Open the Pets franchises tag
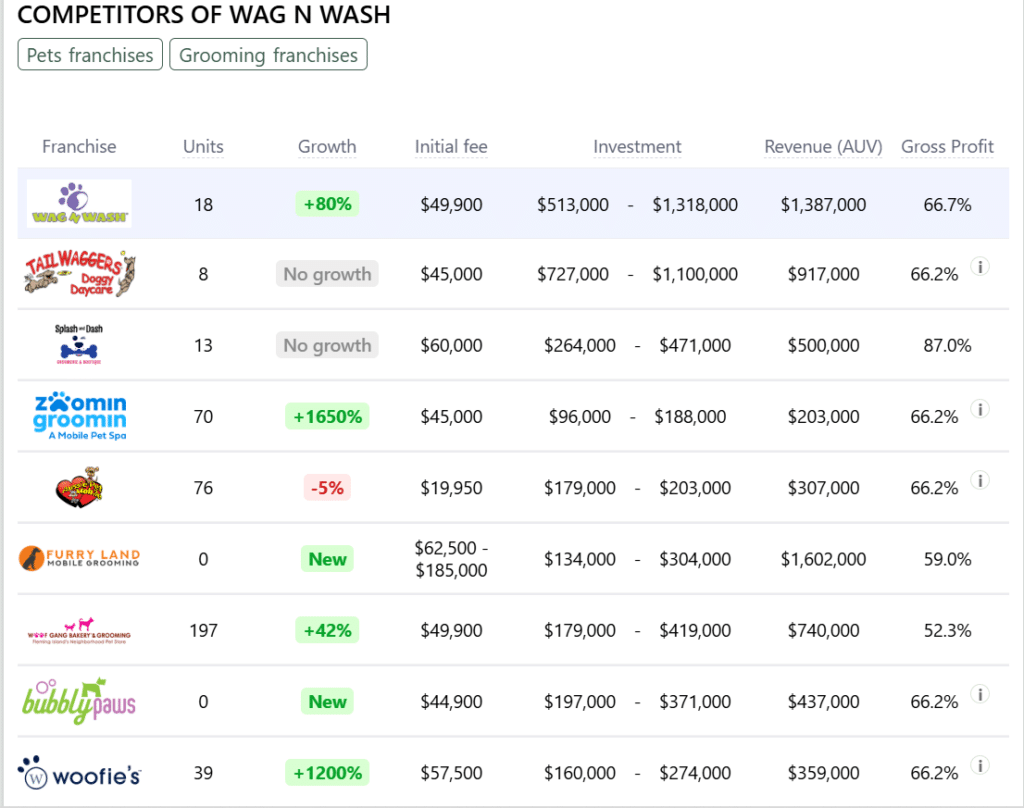This screenshot has height=808, width=1024. pyautogui.click(x=90, y=55)
